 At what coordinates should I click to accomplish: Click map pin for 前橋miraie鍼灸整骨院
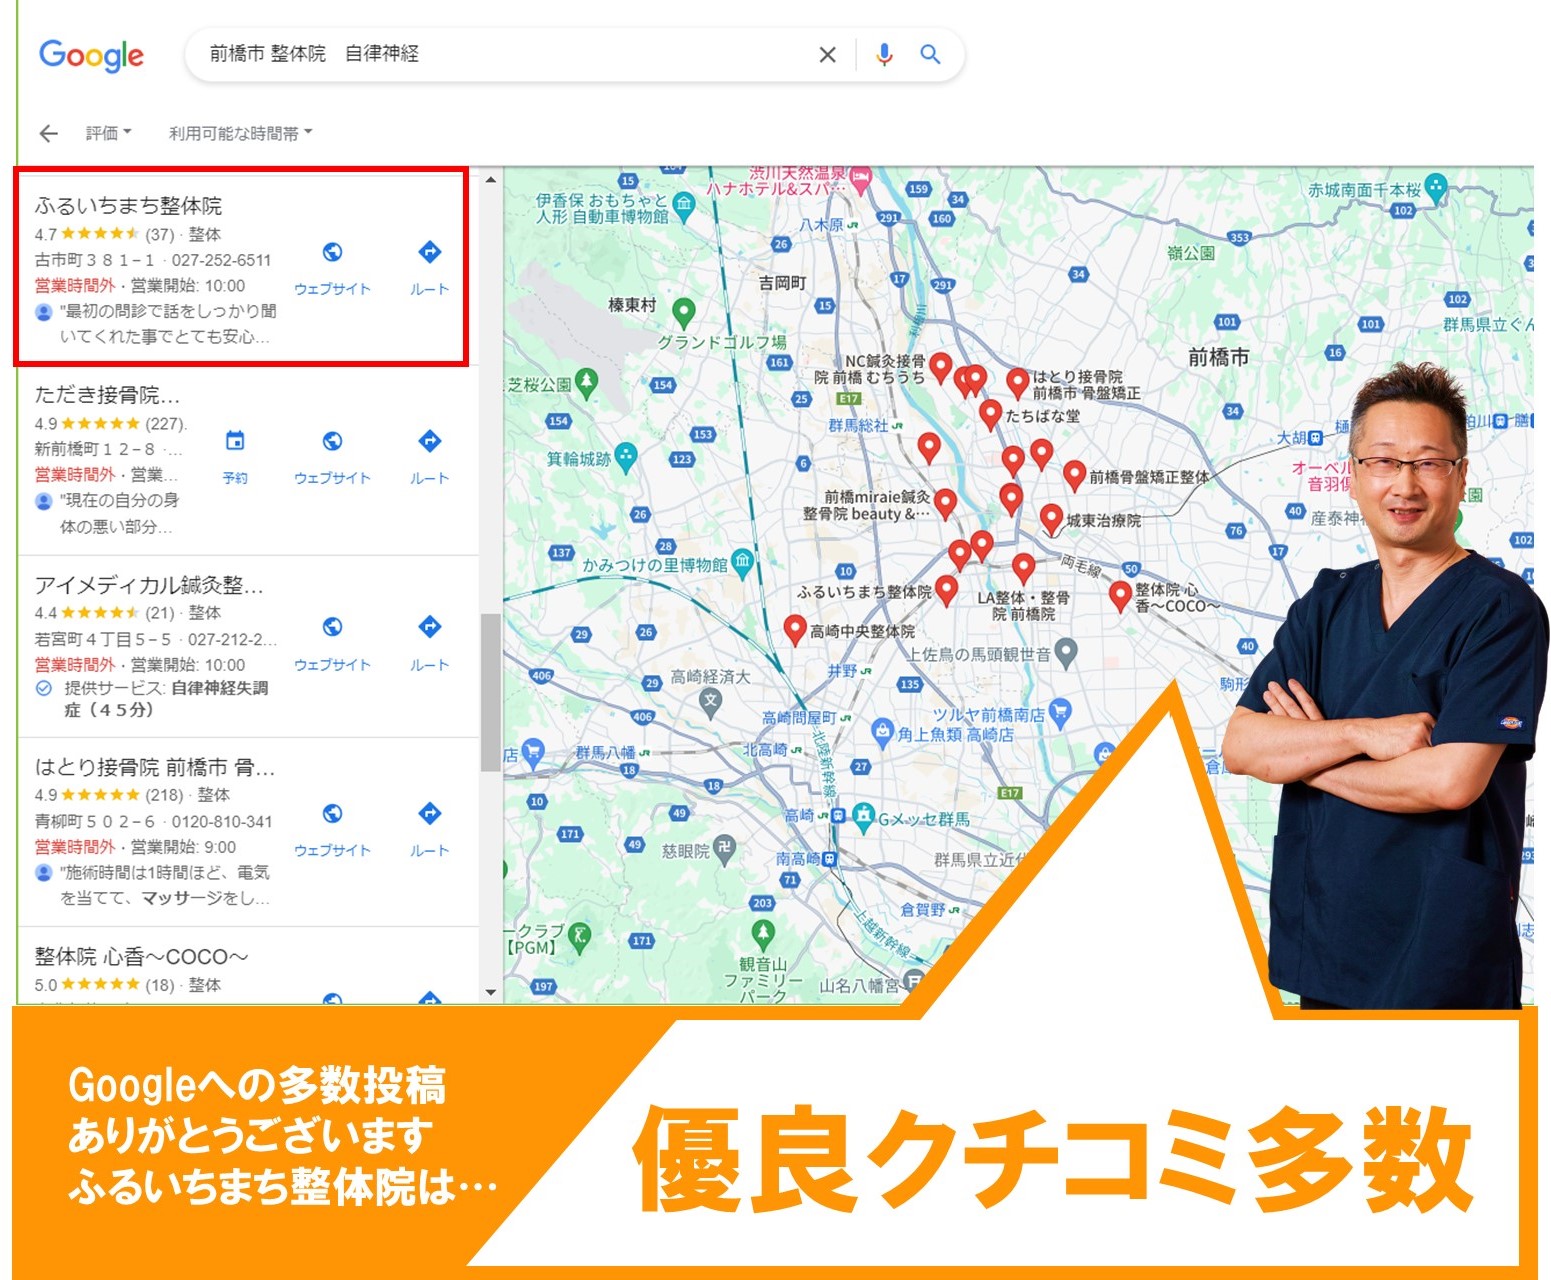(x=945, y=502)
